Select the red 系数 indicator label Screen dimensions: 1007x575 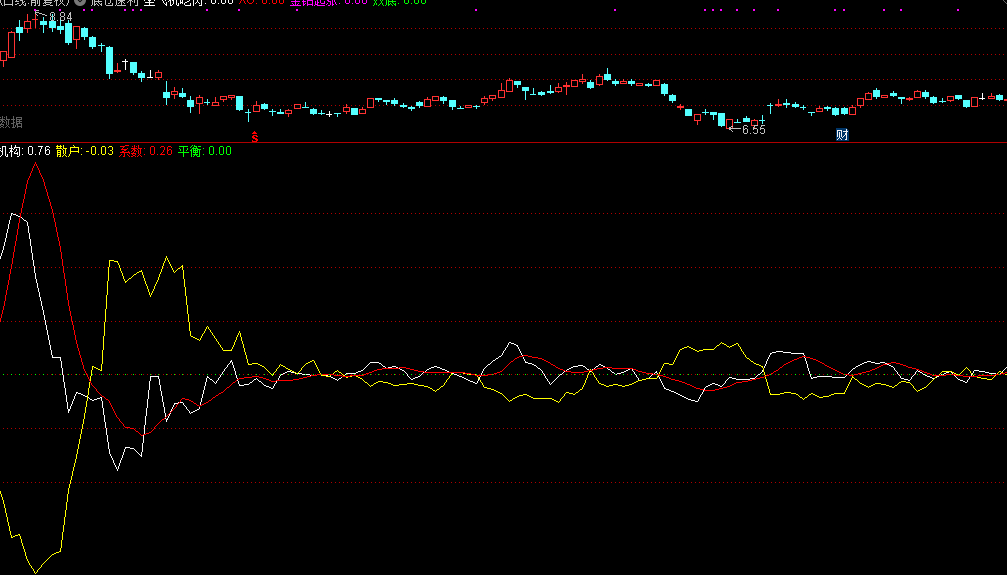(130, 151)
